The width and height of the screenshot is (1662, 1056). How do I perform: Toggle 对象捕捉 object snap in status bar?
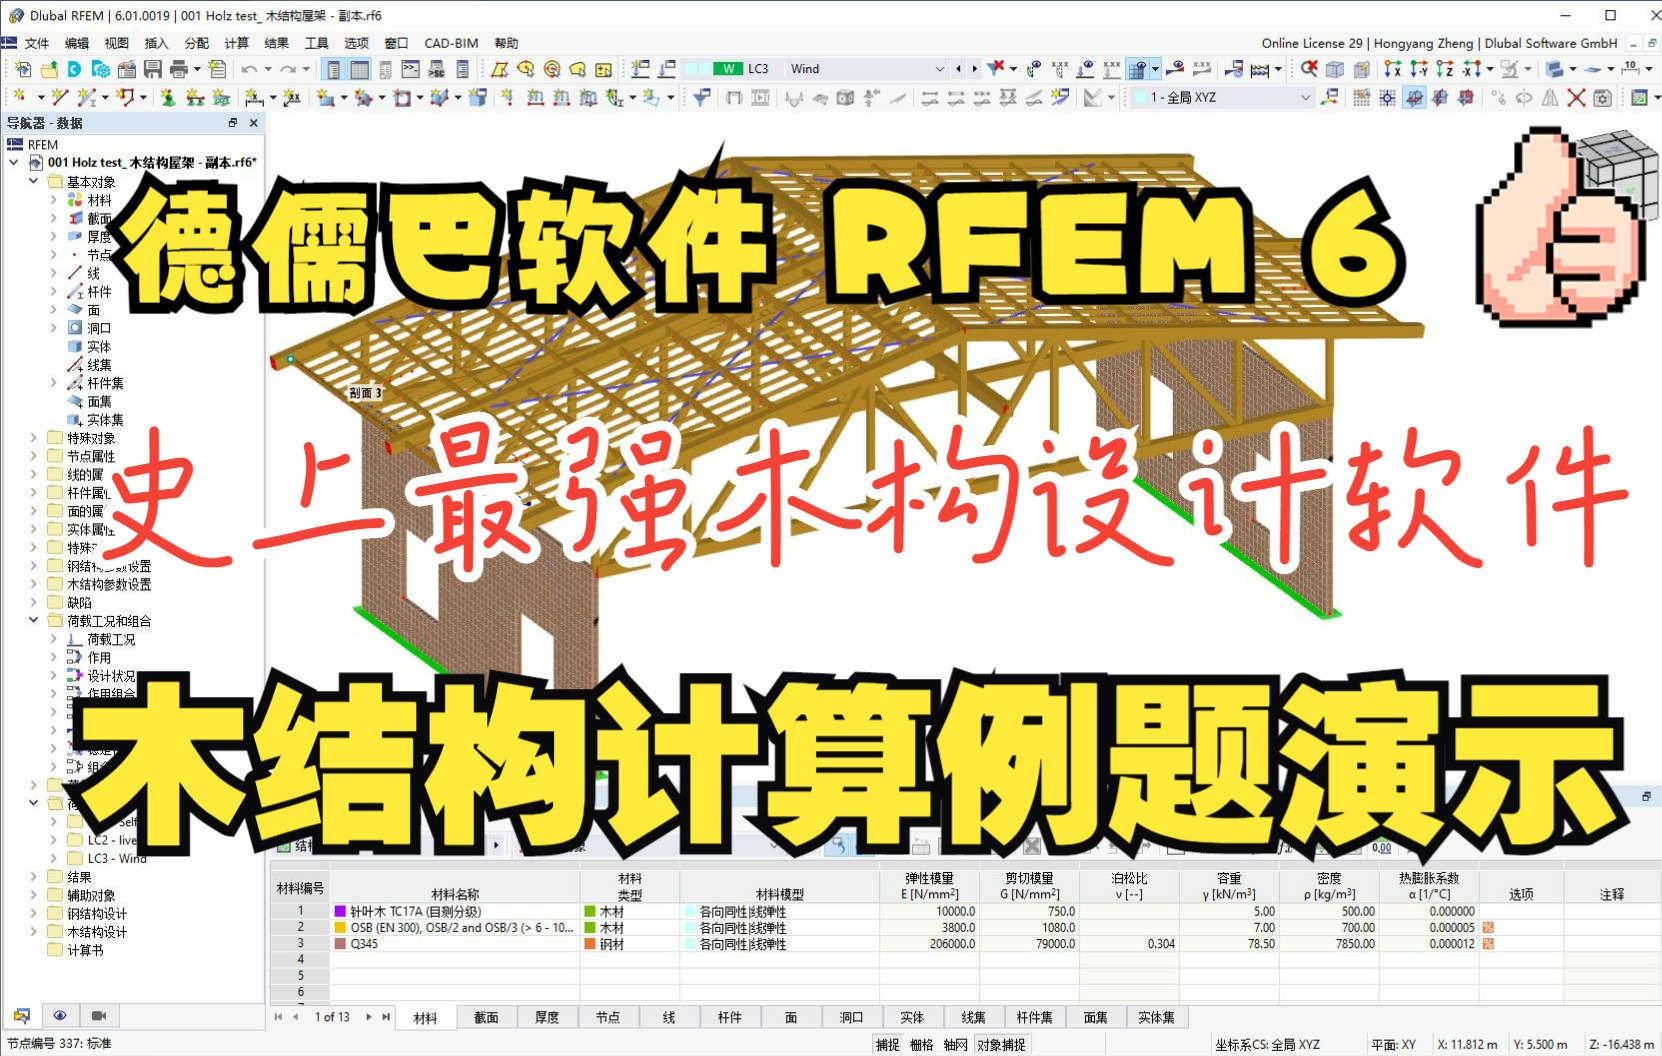[1002, 1045]
